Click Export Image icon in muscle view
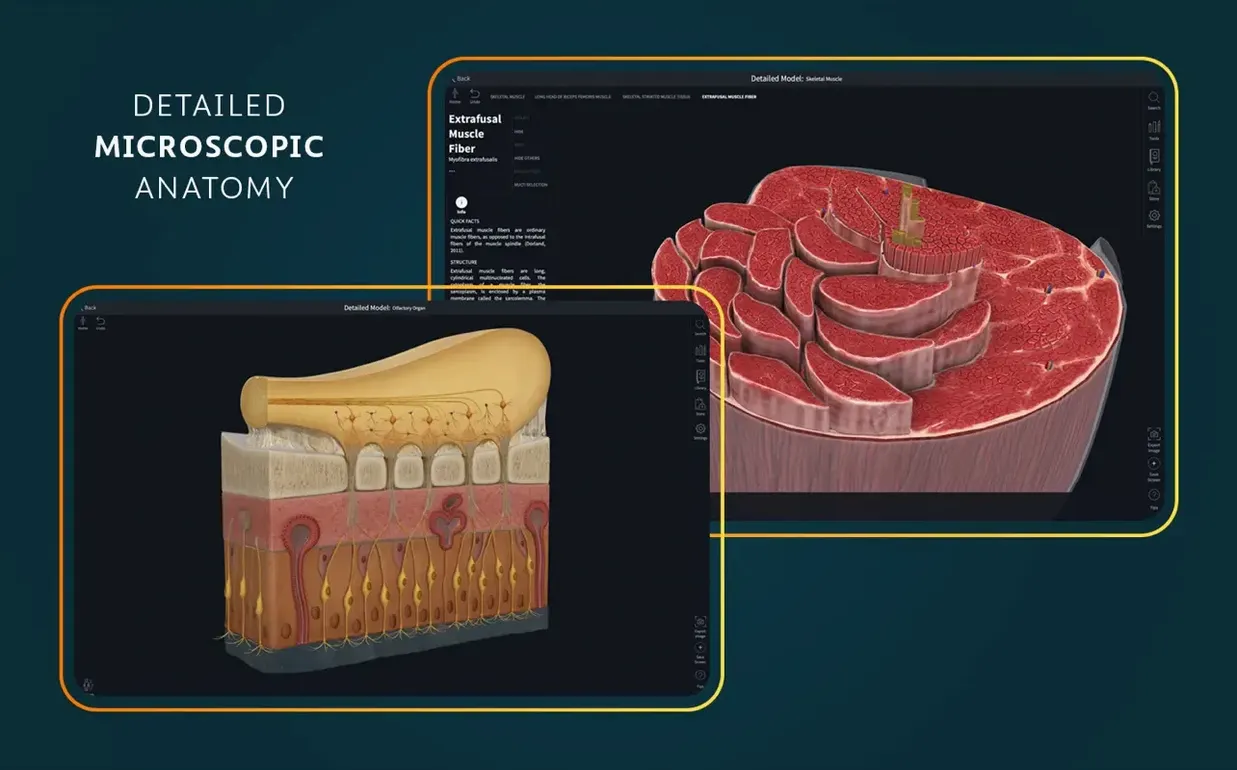 pos(1154,439)
